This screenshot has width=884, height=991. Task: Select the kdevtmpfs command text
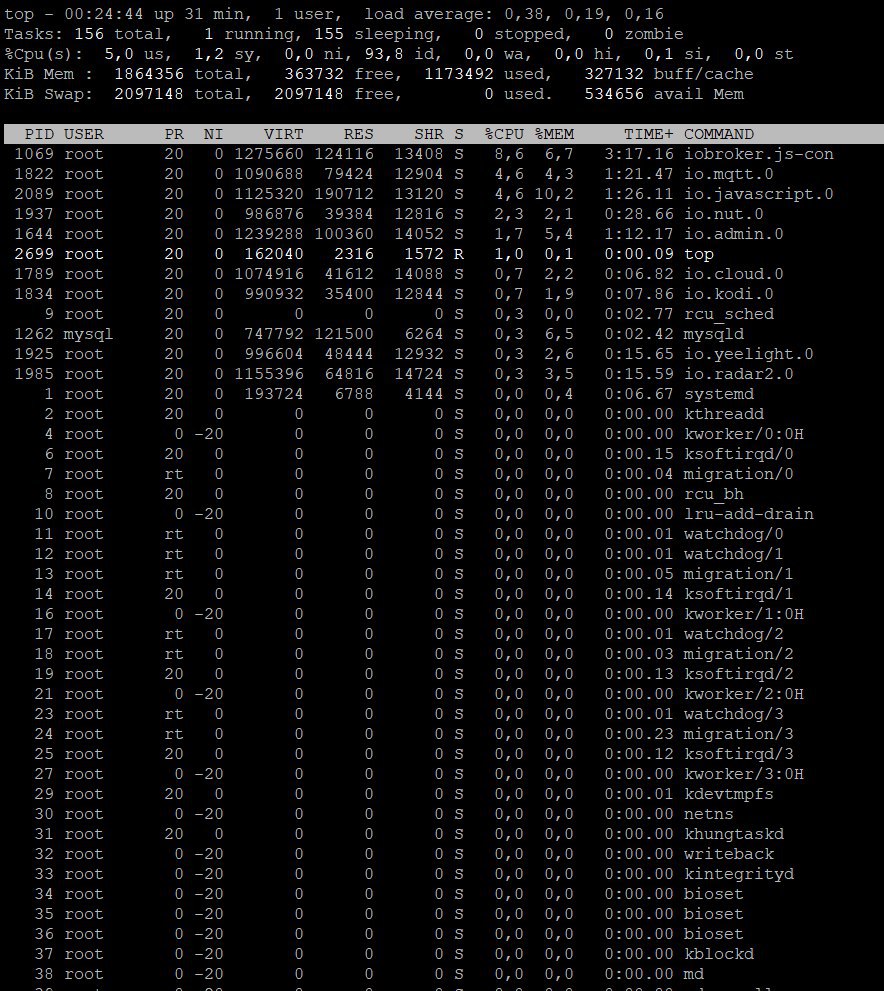pyautogui.click(x=729, y=794)
